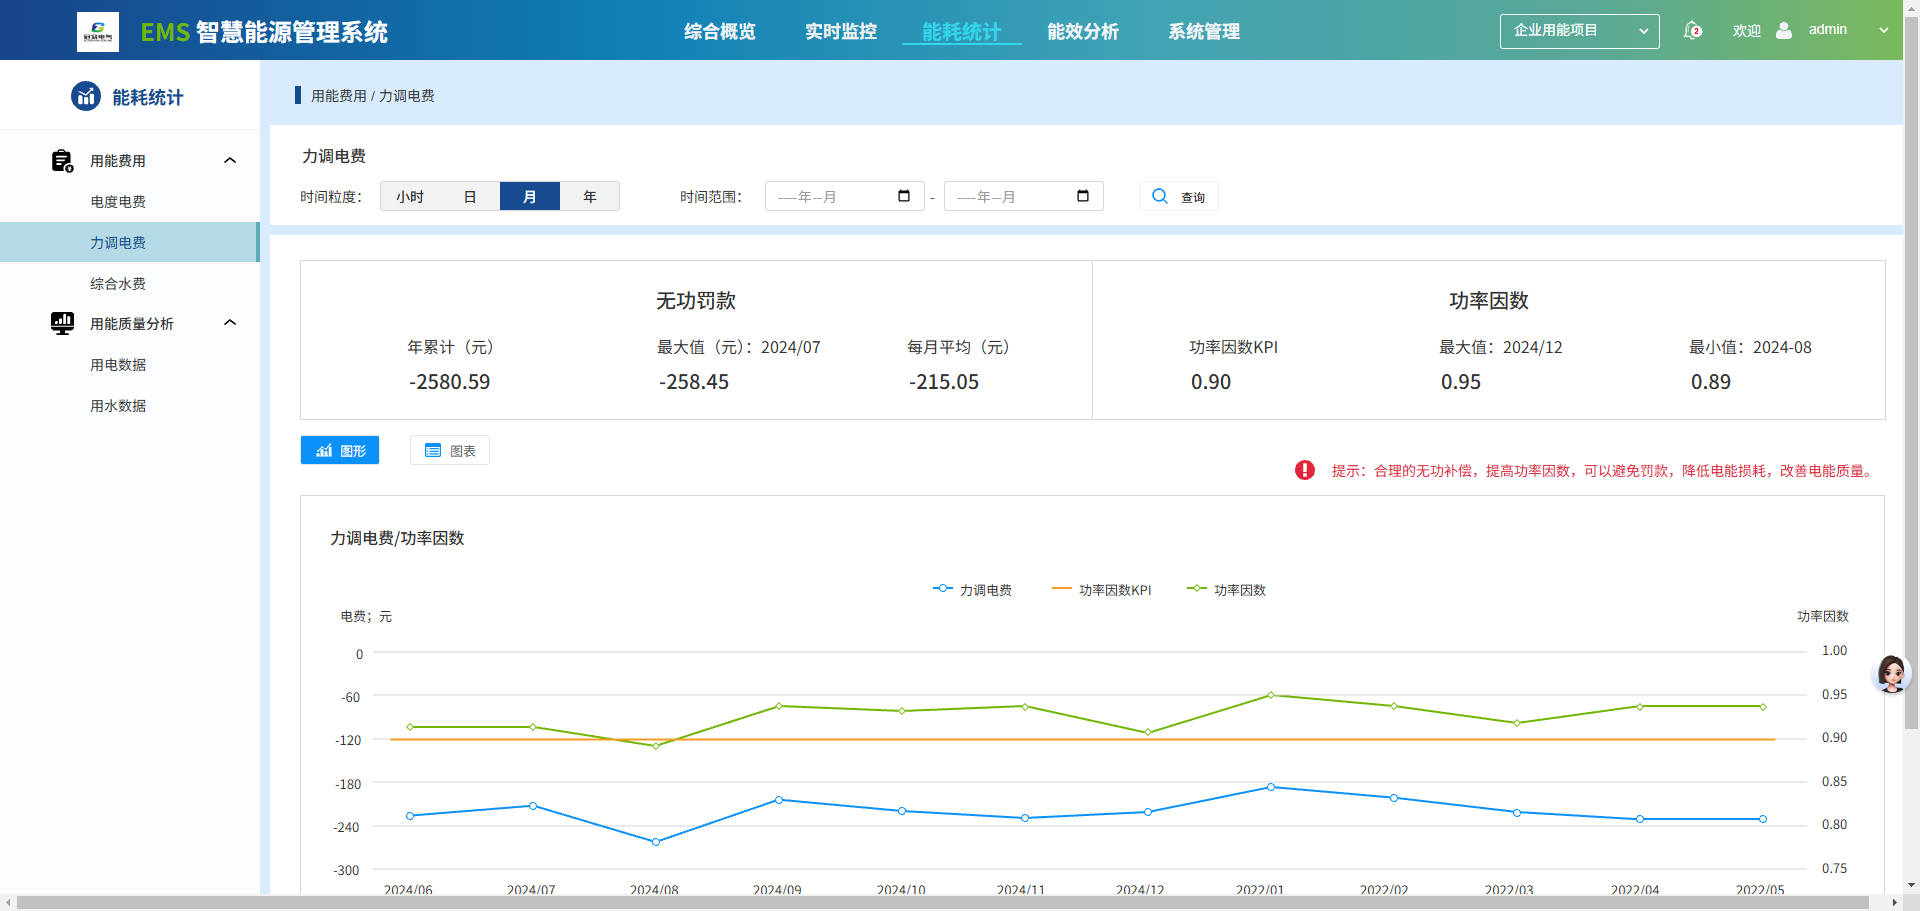Open the assistant avatar chat icon

(x=1891, y=674)
